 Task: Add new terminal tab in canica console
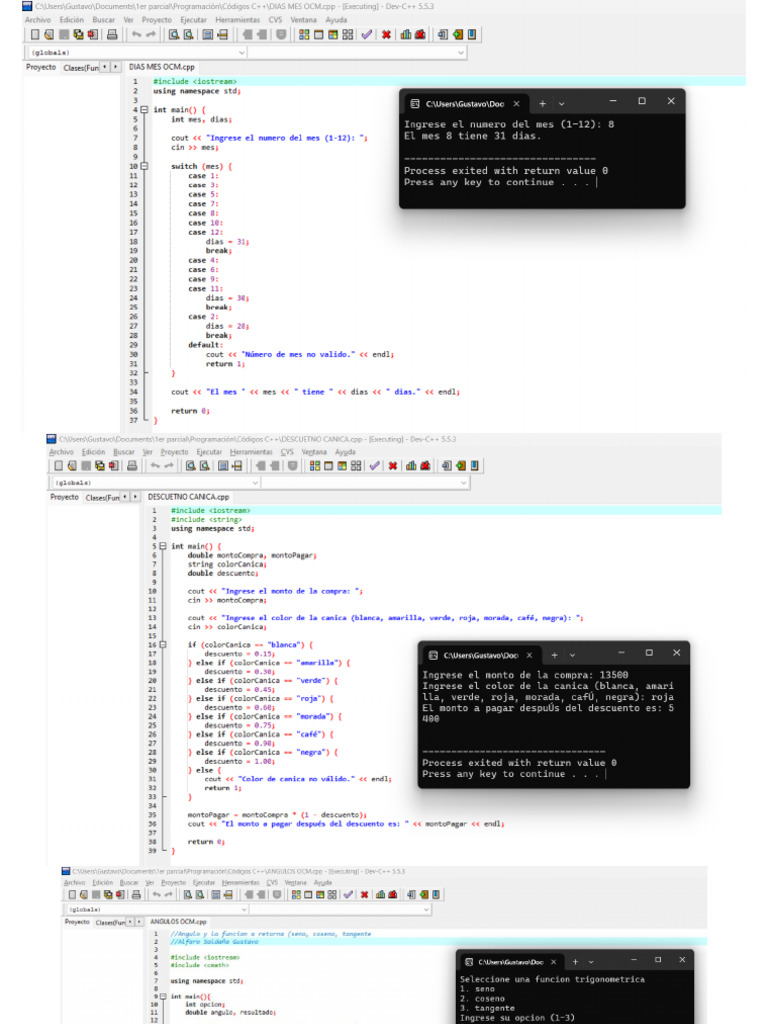point(554,654)
